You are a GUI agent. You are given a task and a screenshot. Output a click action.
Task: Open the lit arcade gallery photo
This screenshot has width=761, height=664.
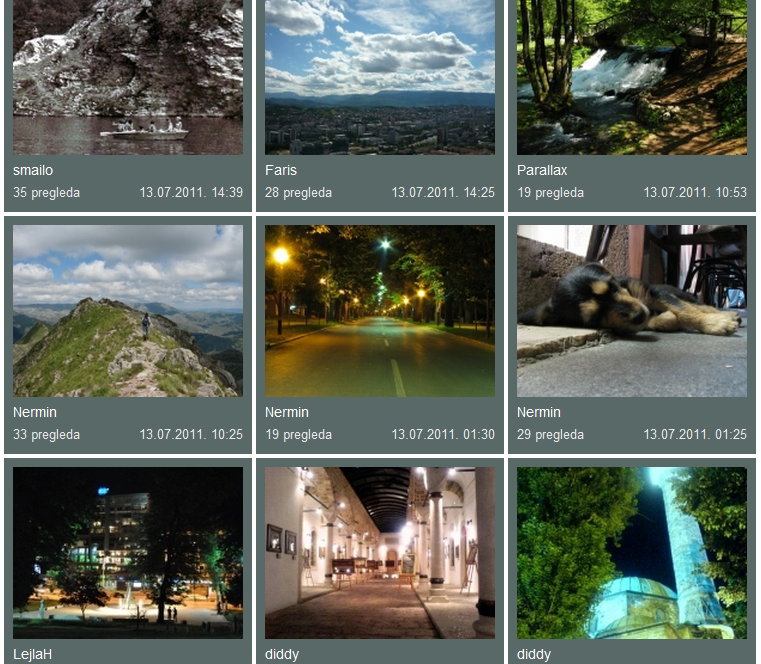(x=380, y=553)
